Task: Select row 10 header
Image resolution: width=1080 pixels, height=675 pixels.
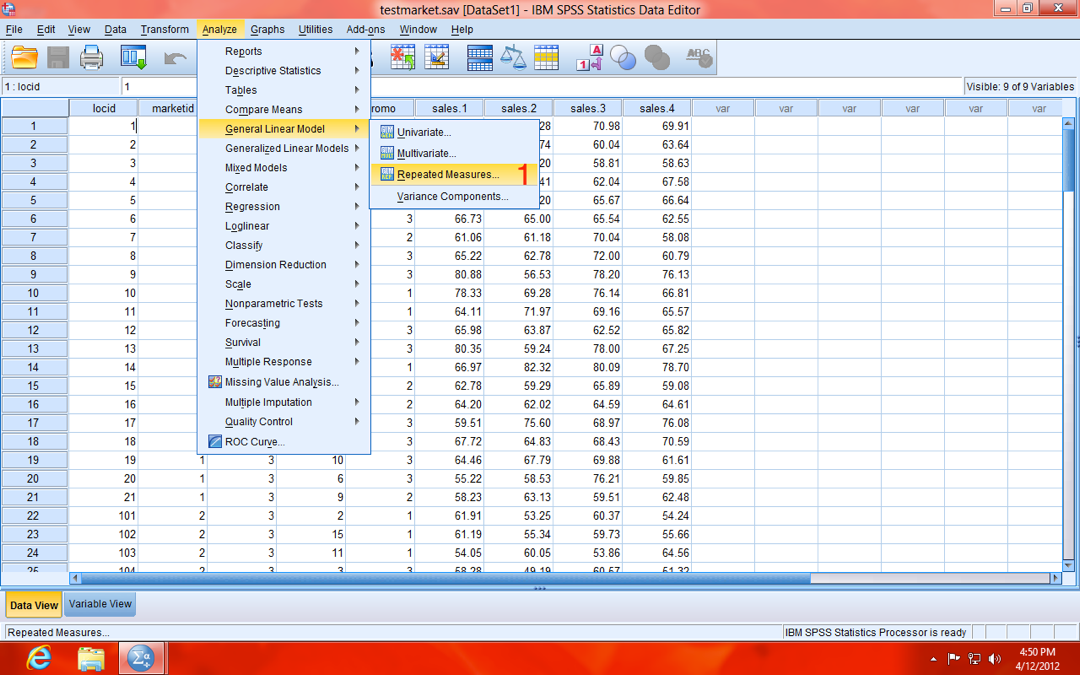Action: point(34,293)
